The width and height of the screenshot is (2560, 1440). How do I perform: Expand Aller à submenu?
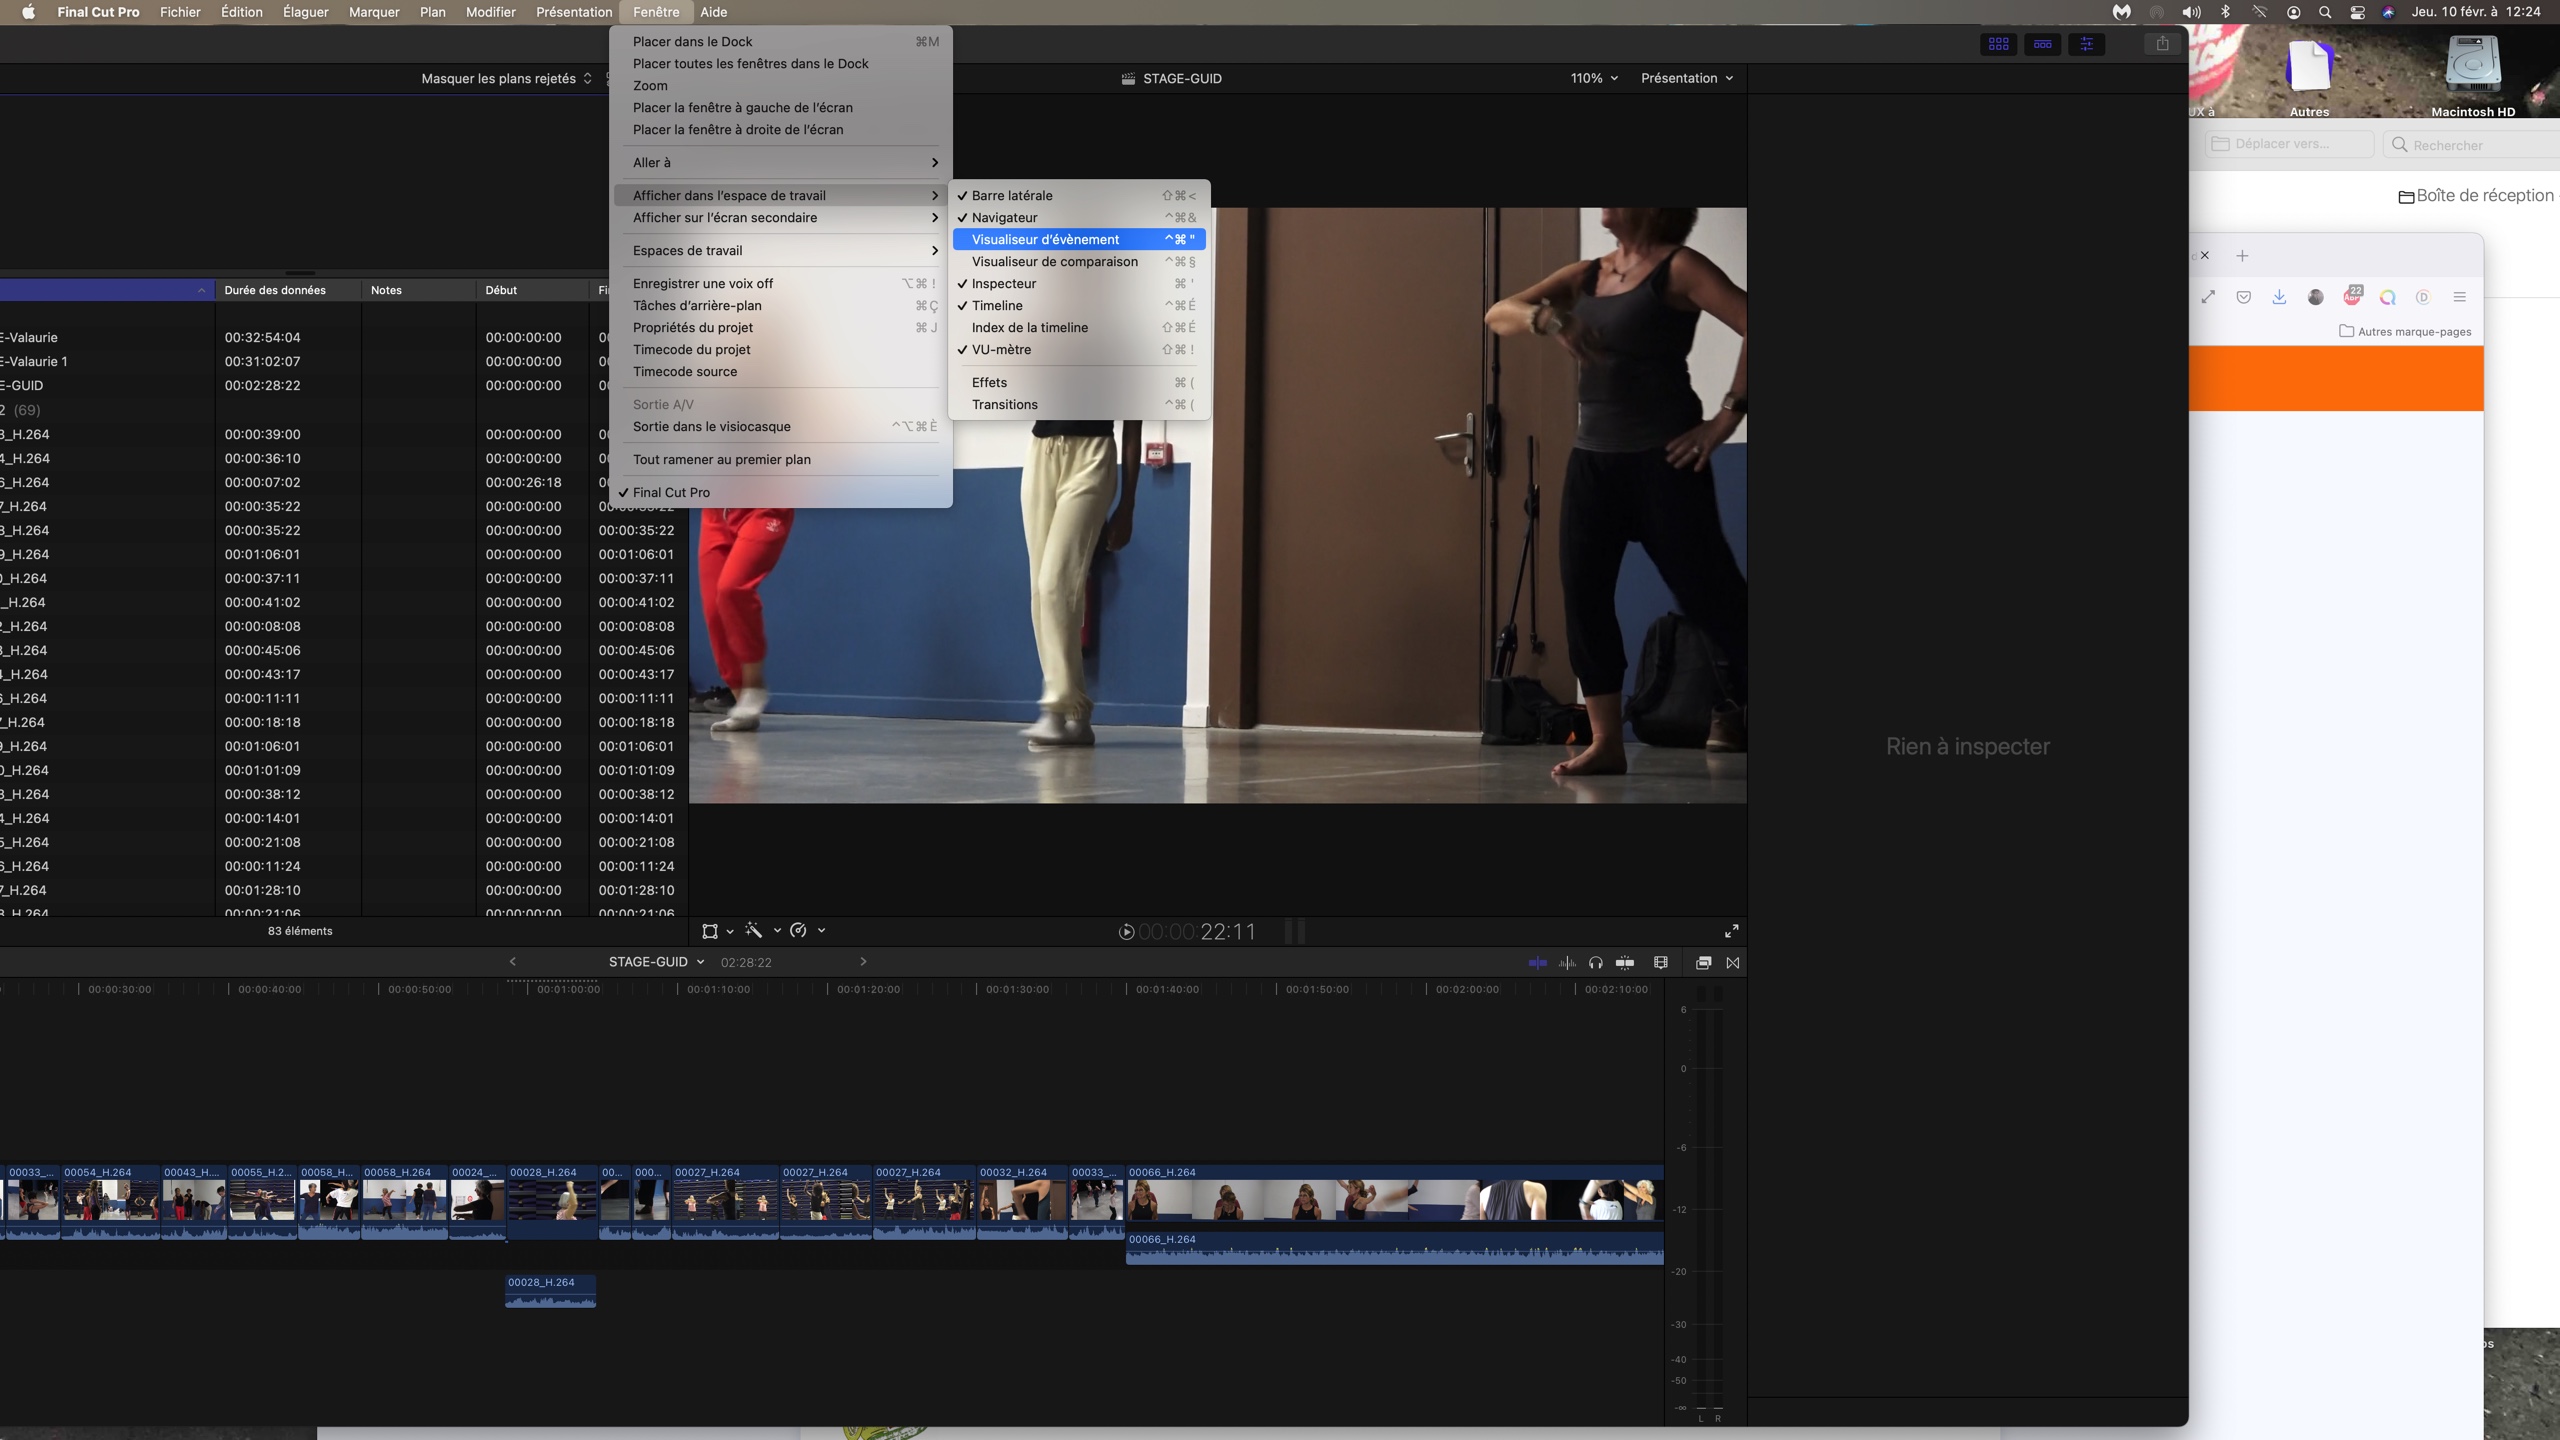781,162
